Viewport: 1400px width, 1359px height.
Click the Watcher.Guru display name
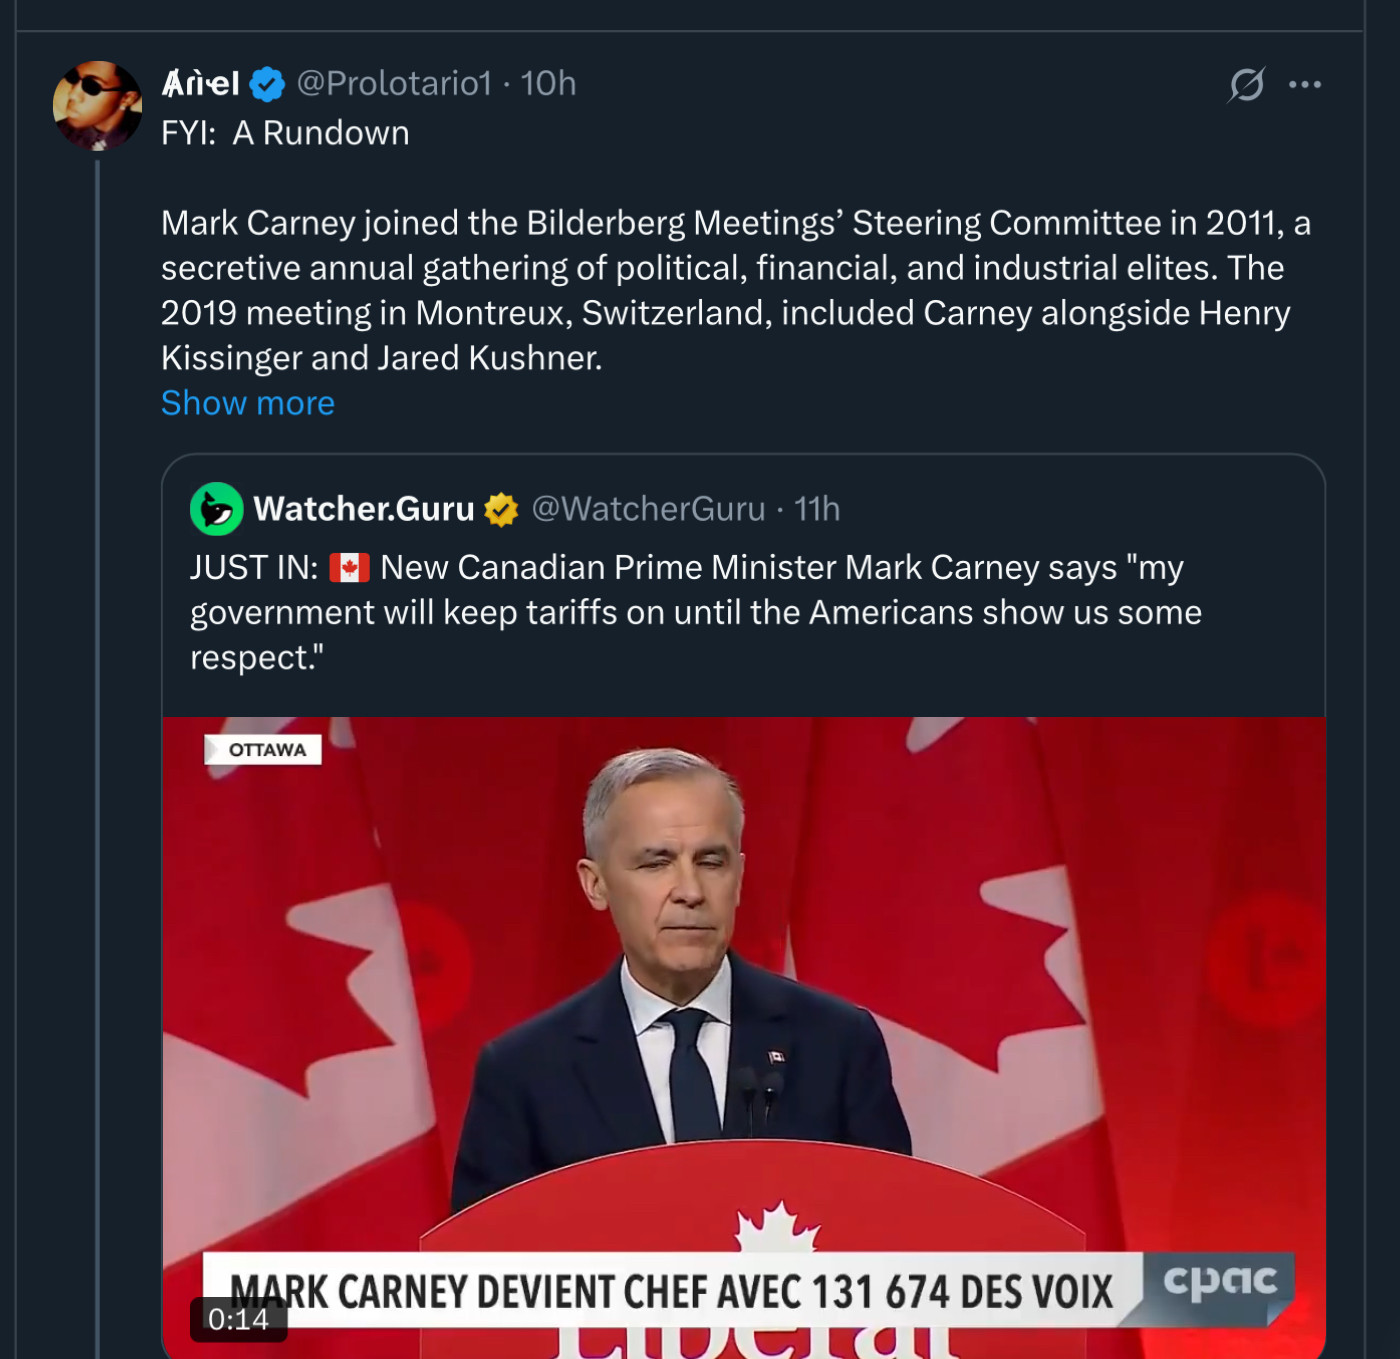364,509
